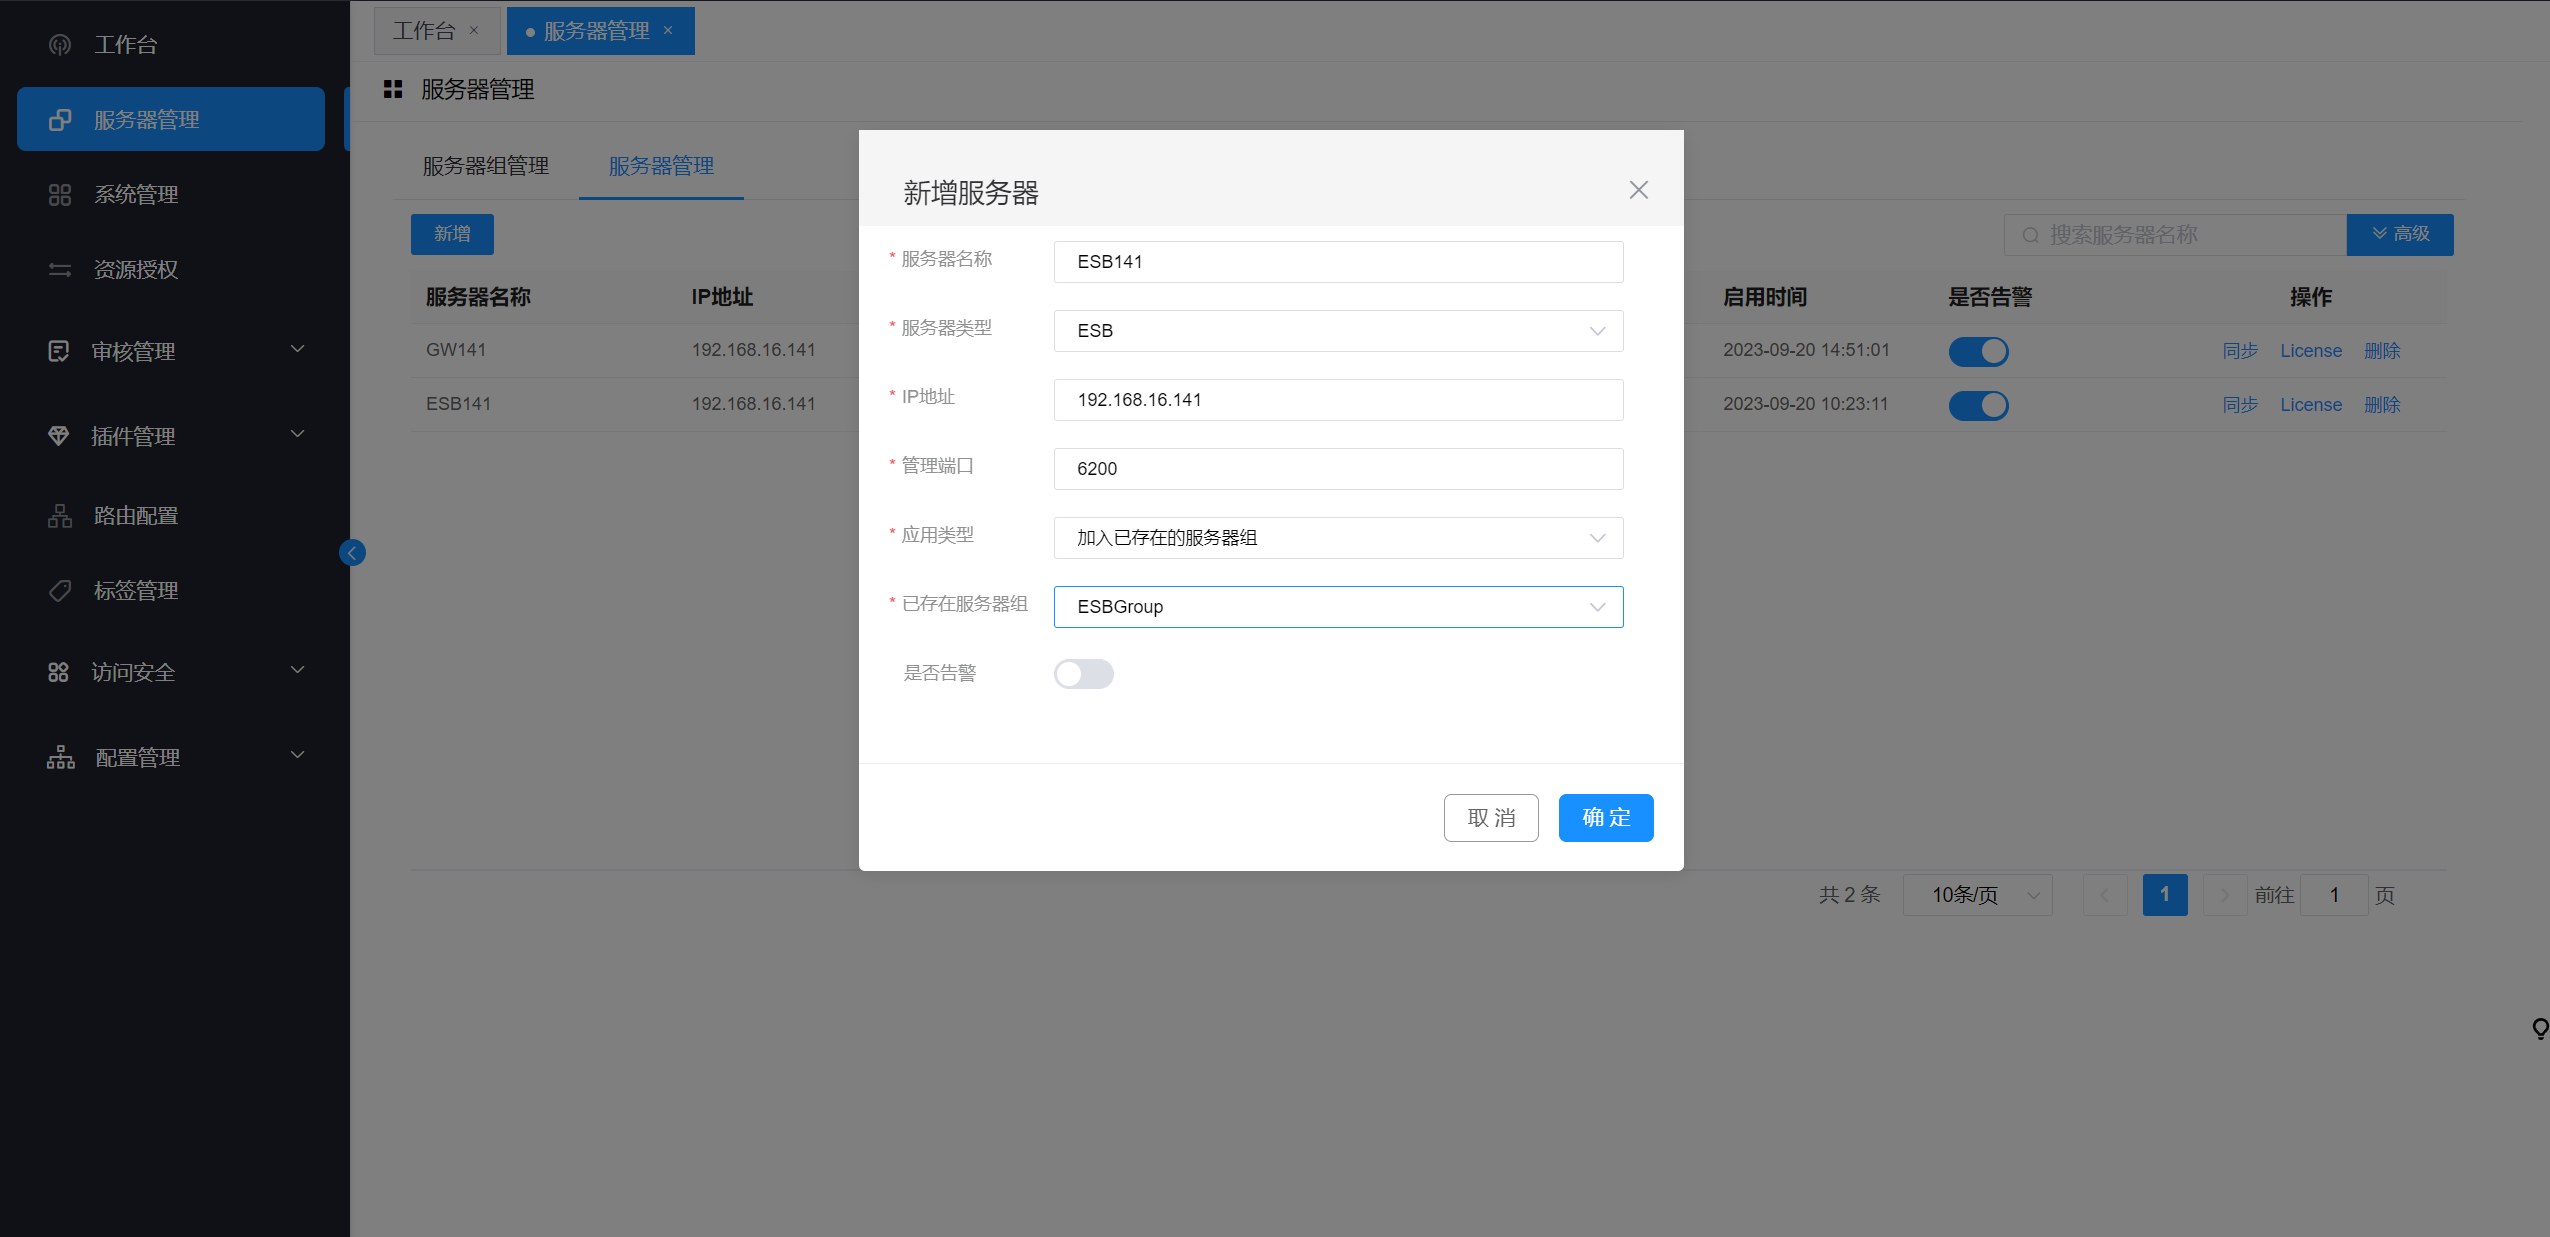Close the 新增服务器 dialog with X icon
The image size is (2550, 1237).
click(x=1638, y=190)
